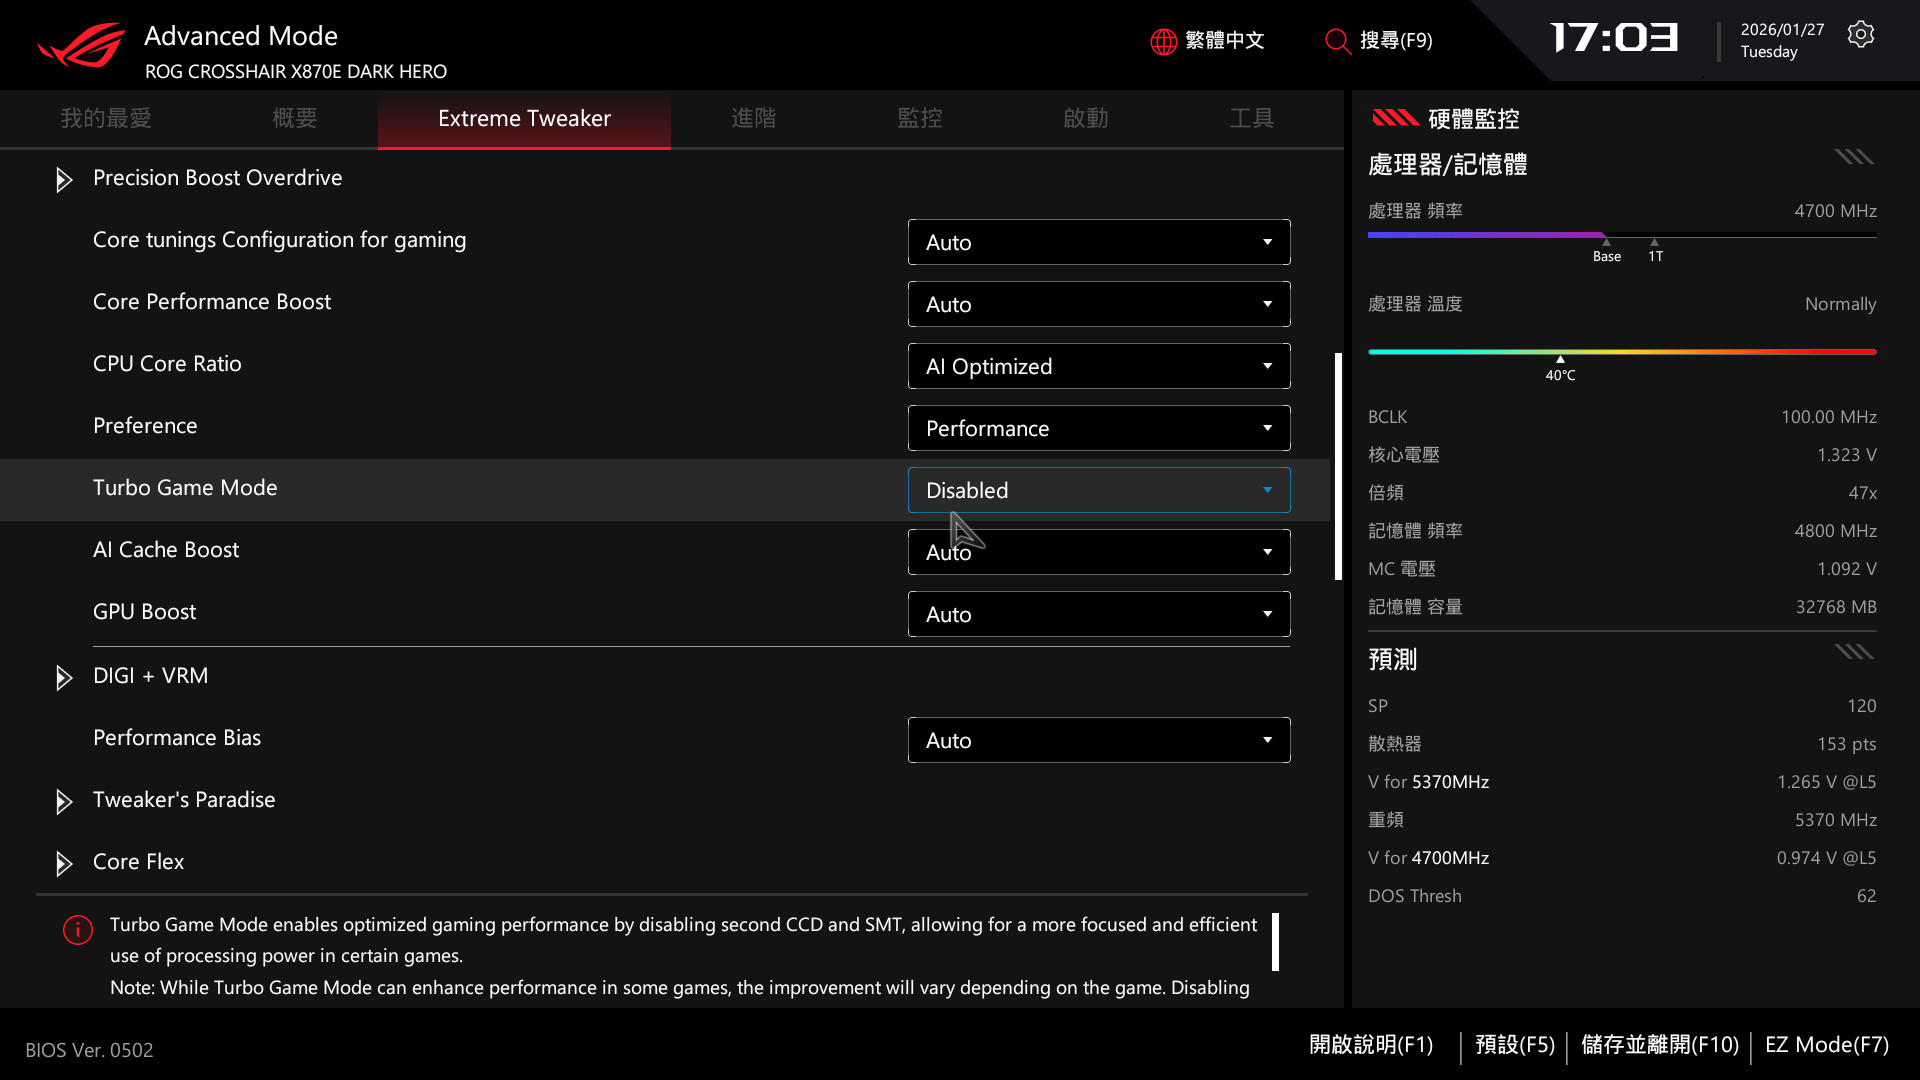Viewport: 1920px width, 1080px height.
Task: Collapse the 處理器/記憶體 section stripe icon
Action: 1853,157
